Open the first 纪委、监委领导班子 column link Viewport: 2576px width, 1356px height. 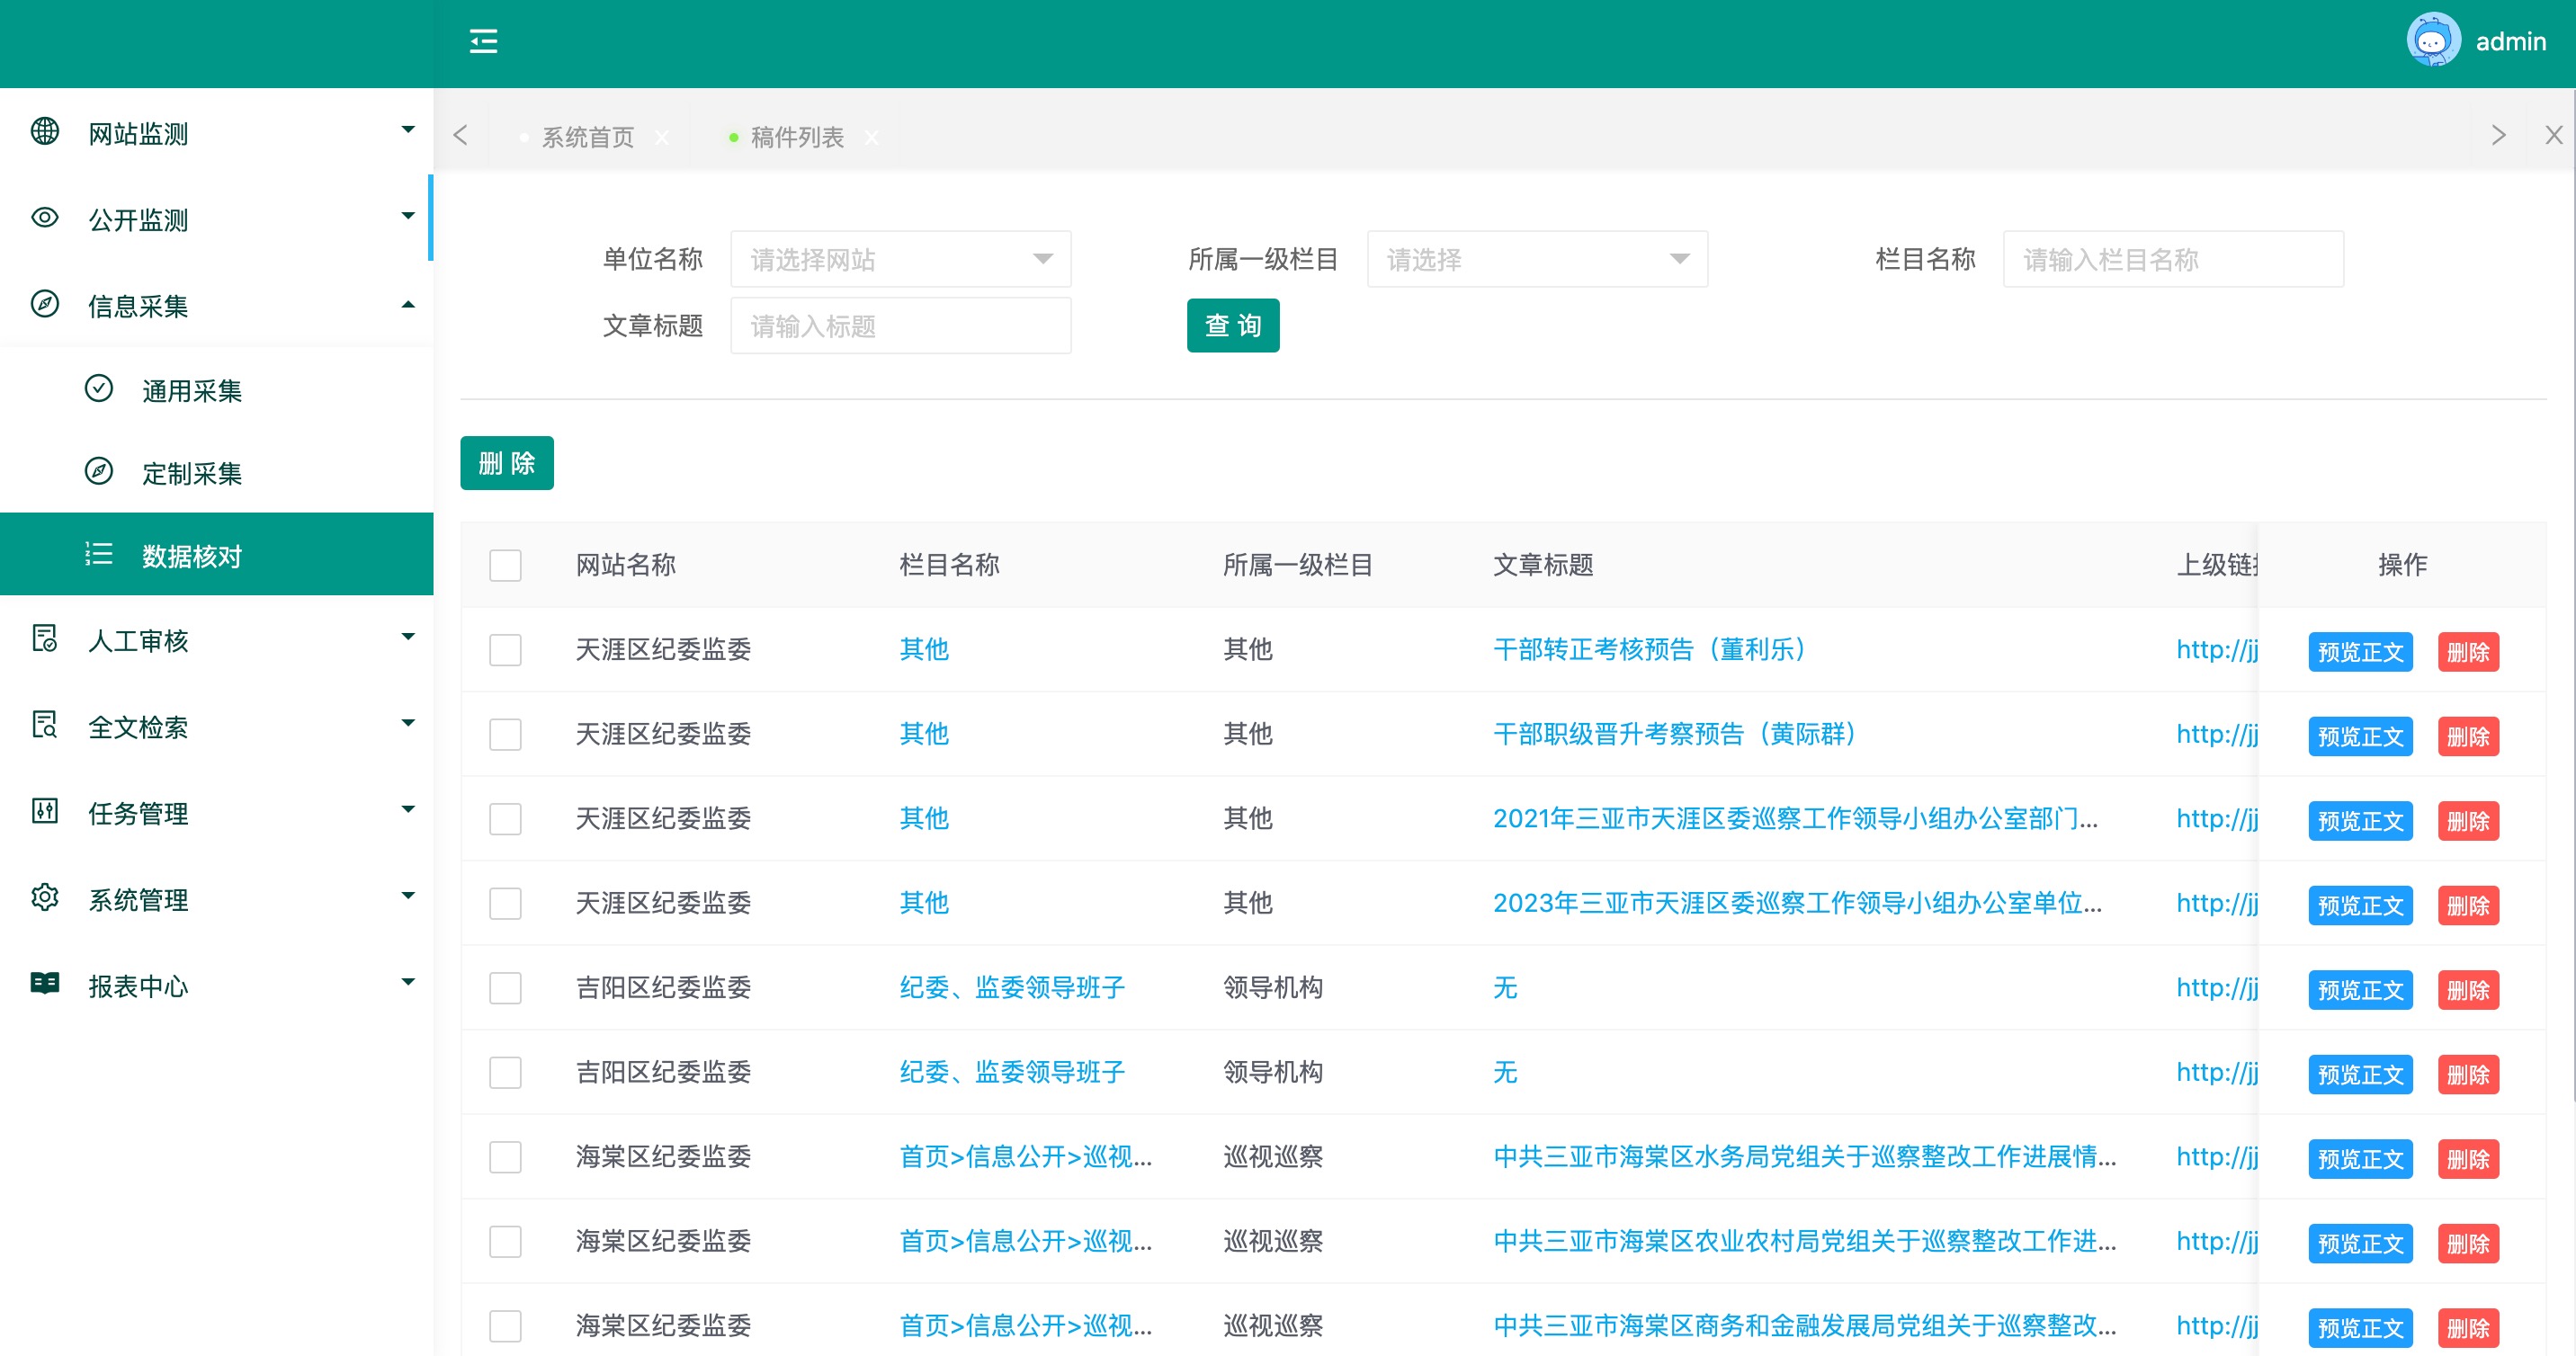coord(1012,988)
